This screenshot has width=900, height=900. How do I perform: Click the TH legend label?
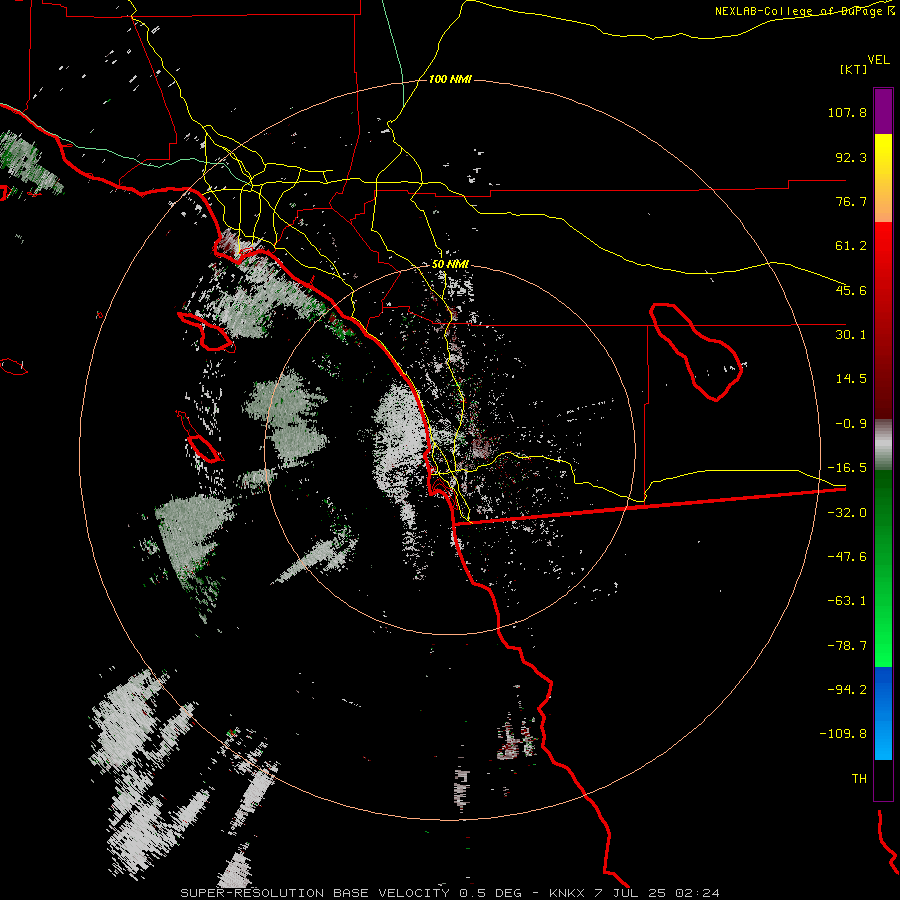tap(859, 779)
